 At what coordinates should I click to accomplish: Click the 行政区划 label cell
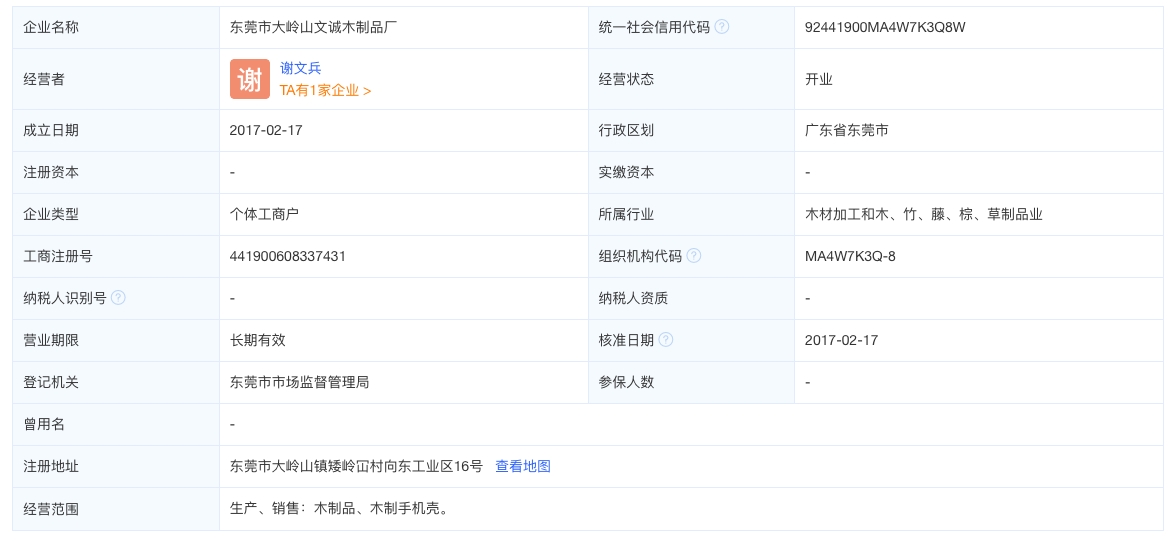tap(692, 130)
